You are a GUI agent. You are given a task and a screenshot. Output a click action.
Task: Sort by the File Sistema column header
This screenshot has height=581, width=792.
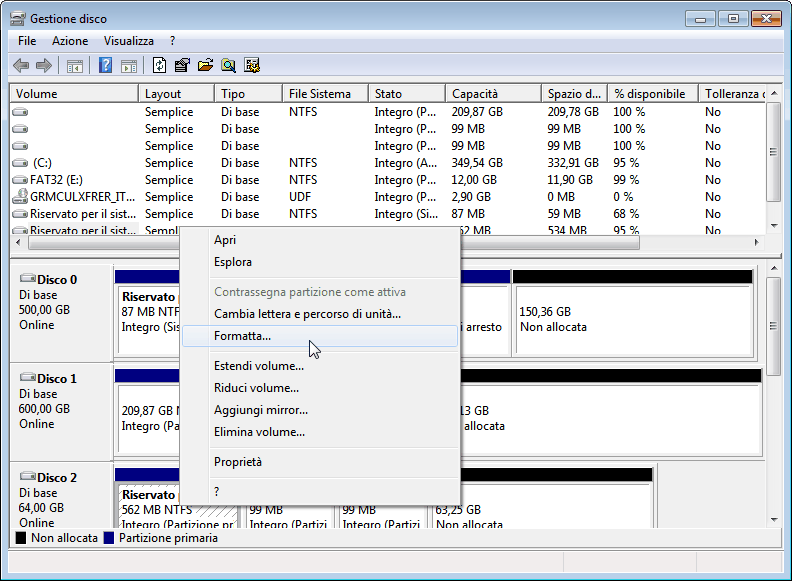[x=319, y=94]
